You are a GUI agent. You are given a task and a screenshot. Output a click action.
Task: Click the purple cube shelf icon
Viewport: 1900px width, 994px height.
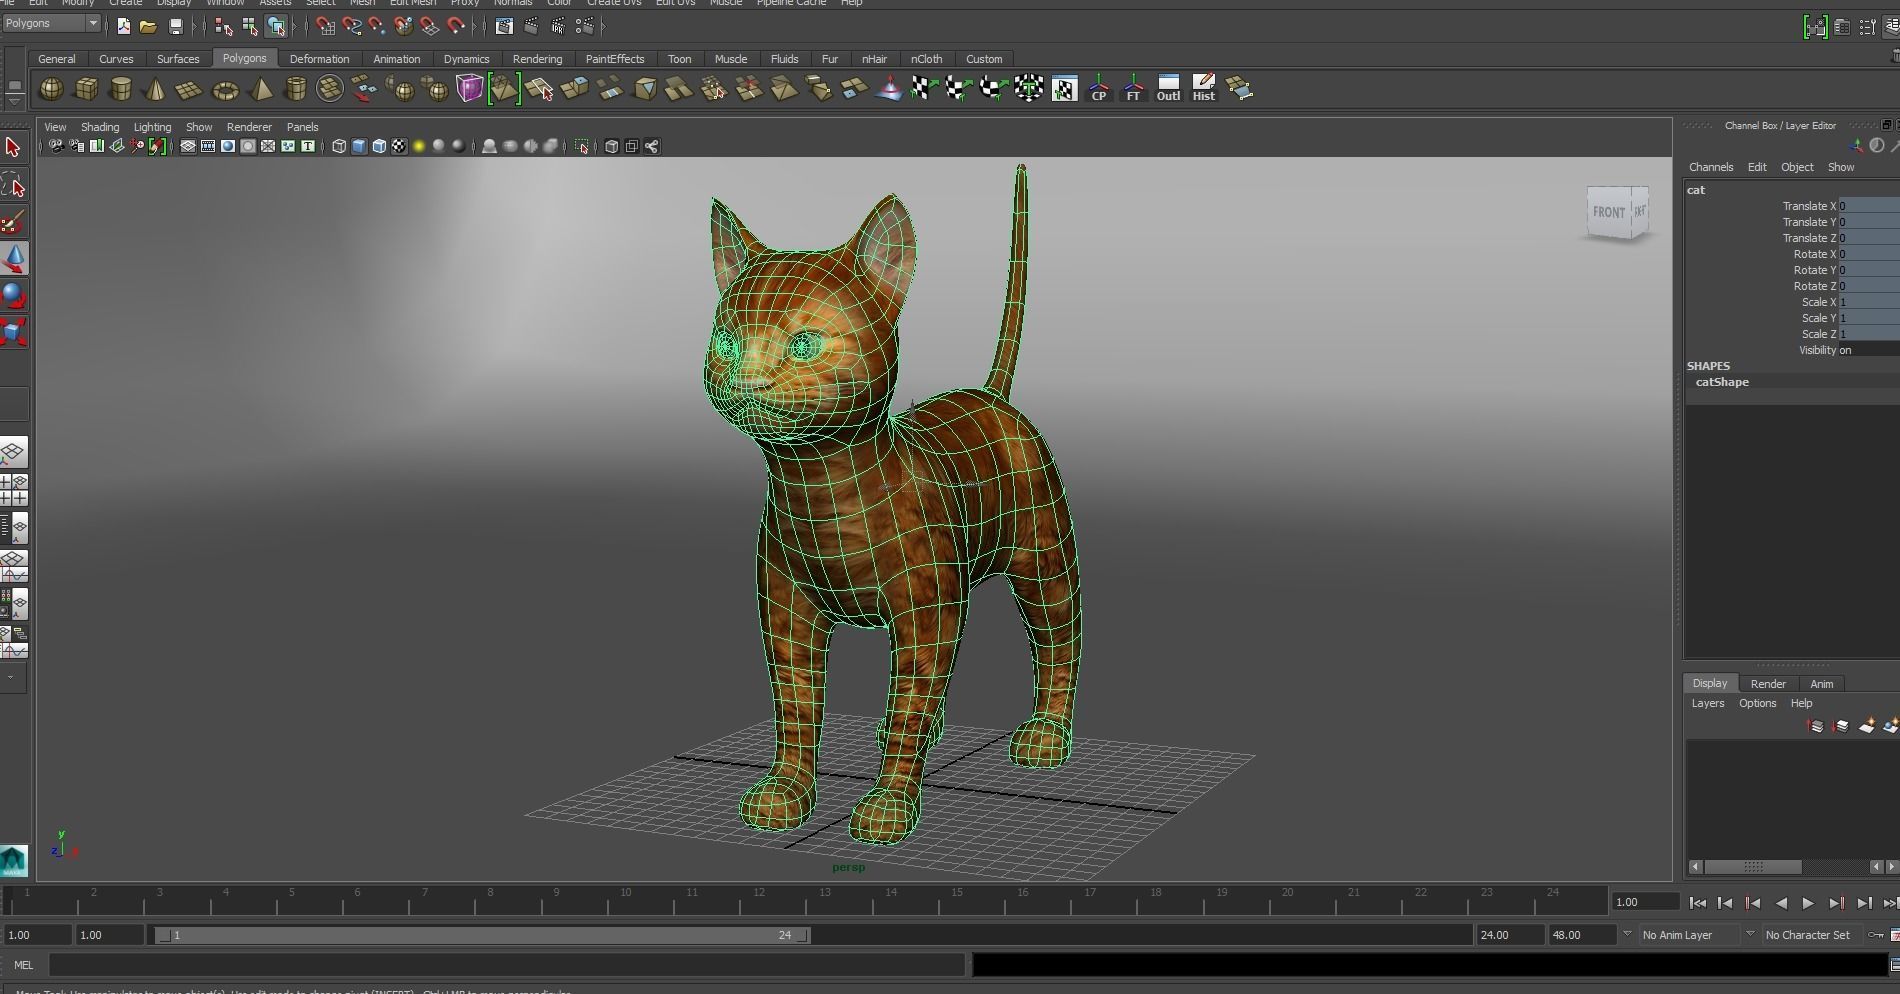470,89
